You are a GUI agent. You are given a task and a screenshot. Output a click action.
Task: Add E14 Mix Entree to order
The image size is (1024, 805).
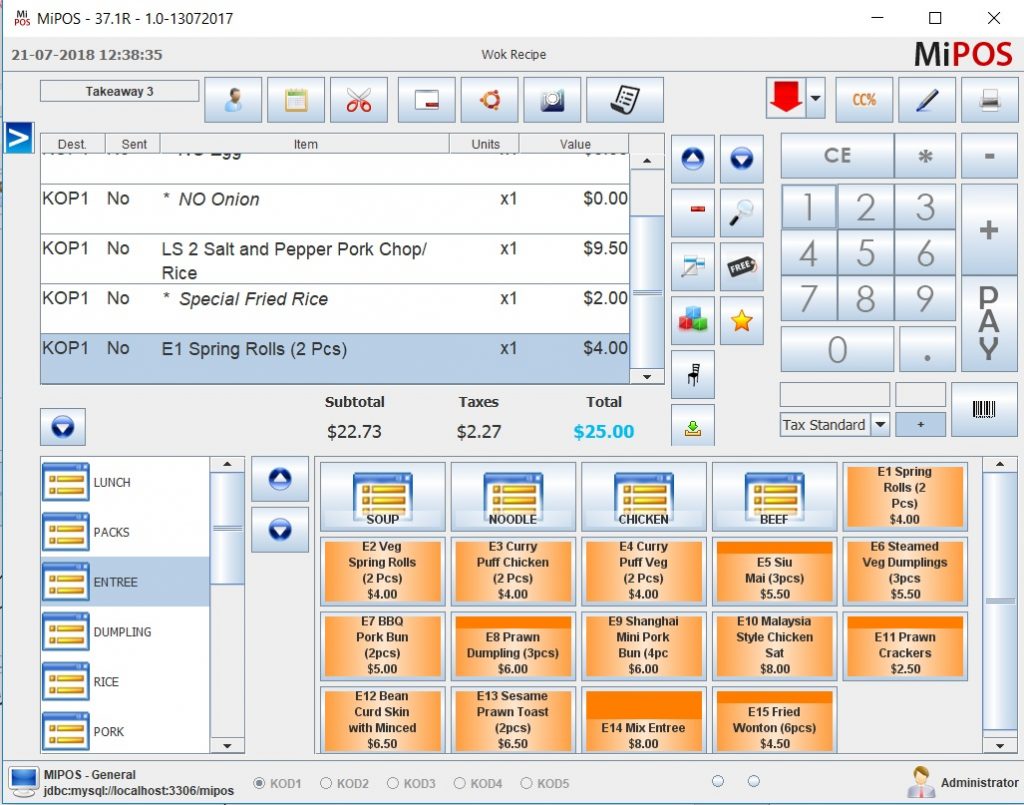tap(644, 721)
